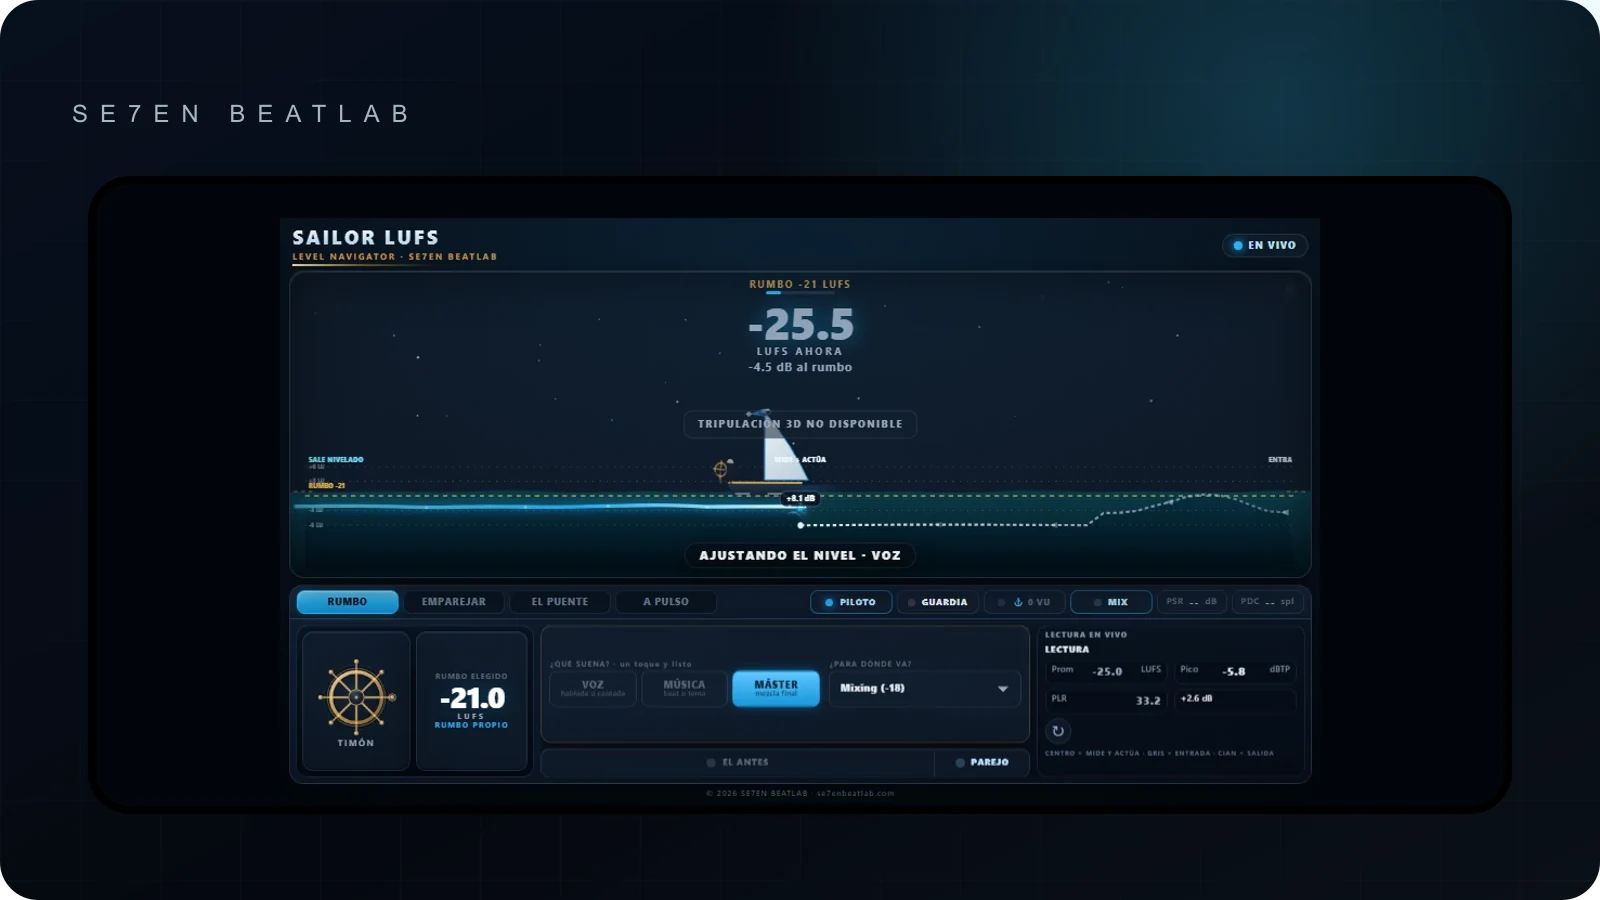
Task: Enable the EL ANTES comparison toggle
Action: [x=738, y=762]
